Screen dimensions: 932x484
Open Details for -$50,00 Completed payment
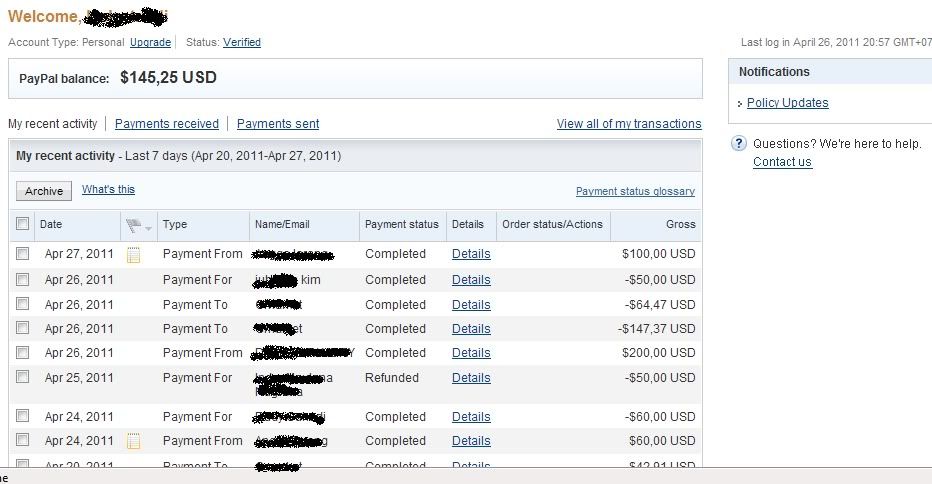pyautogui.click(x=471, y=280)
